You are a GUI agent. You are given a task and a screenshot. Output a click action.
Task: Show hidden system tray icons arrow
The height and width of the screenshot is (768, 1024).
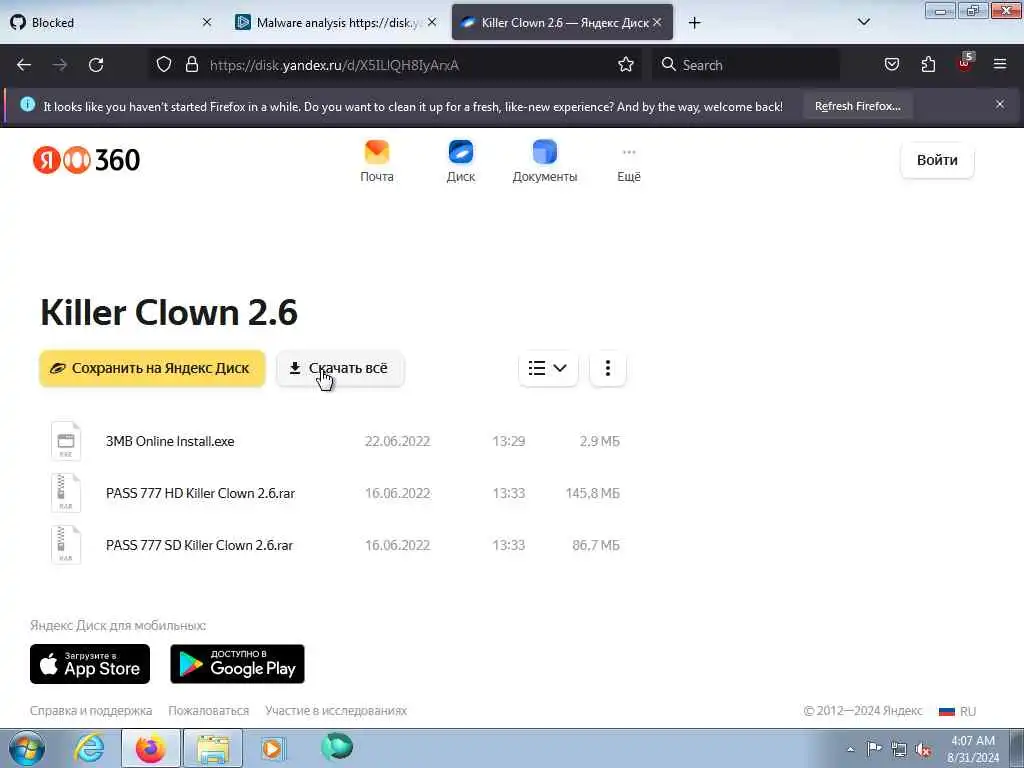850,750
